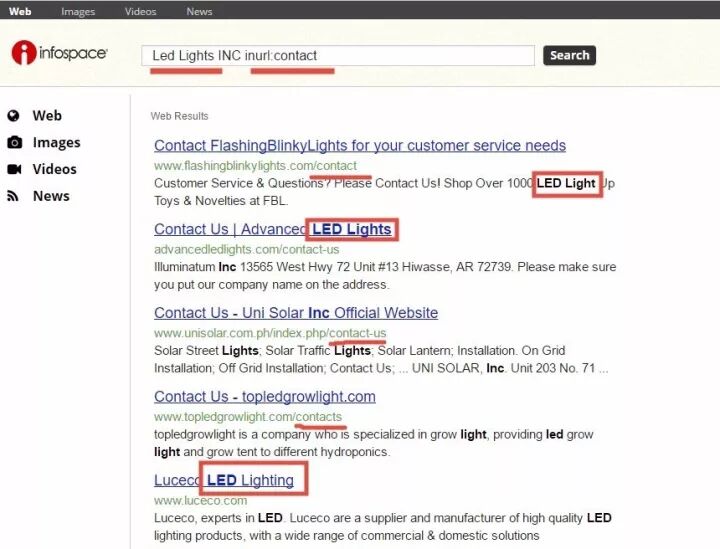Viewport: 720px width, 549px height.
Task: Select Videos in the left sidebar
Action: 54,169
